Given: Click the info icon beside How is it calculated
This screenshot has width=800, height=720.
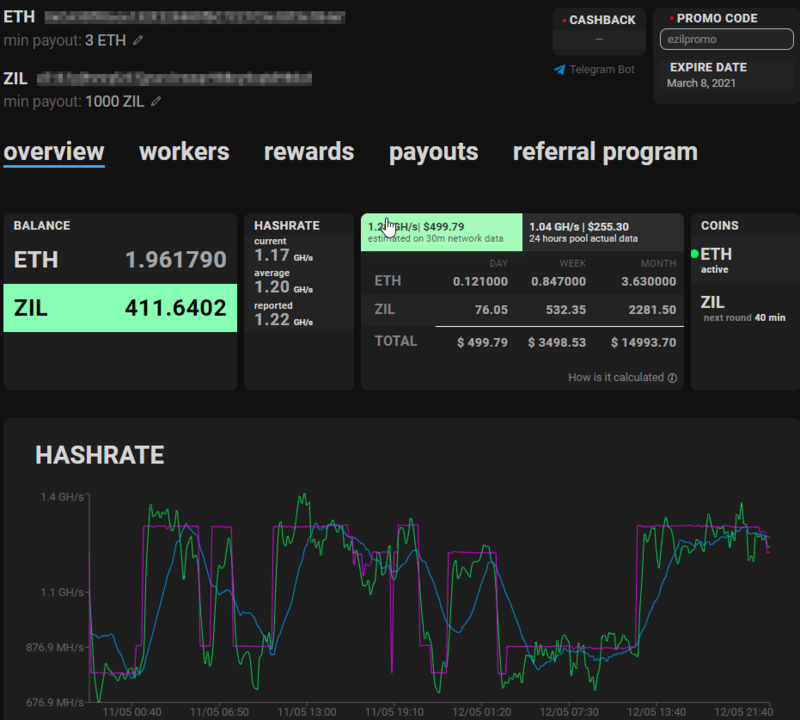Looking at the screenshot, I should pyautogui.click(x=672, y=378).
